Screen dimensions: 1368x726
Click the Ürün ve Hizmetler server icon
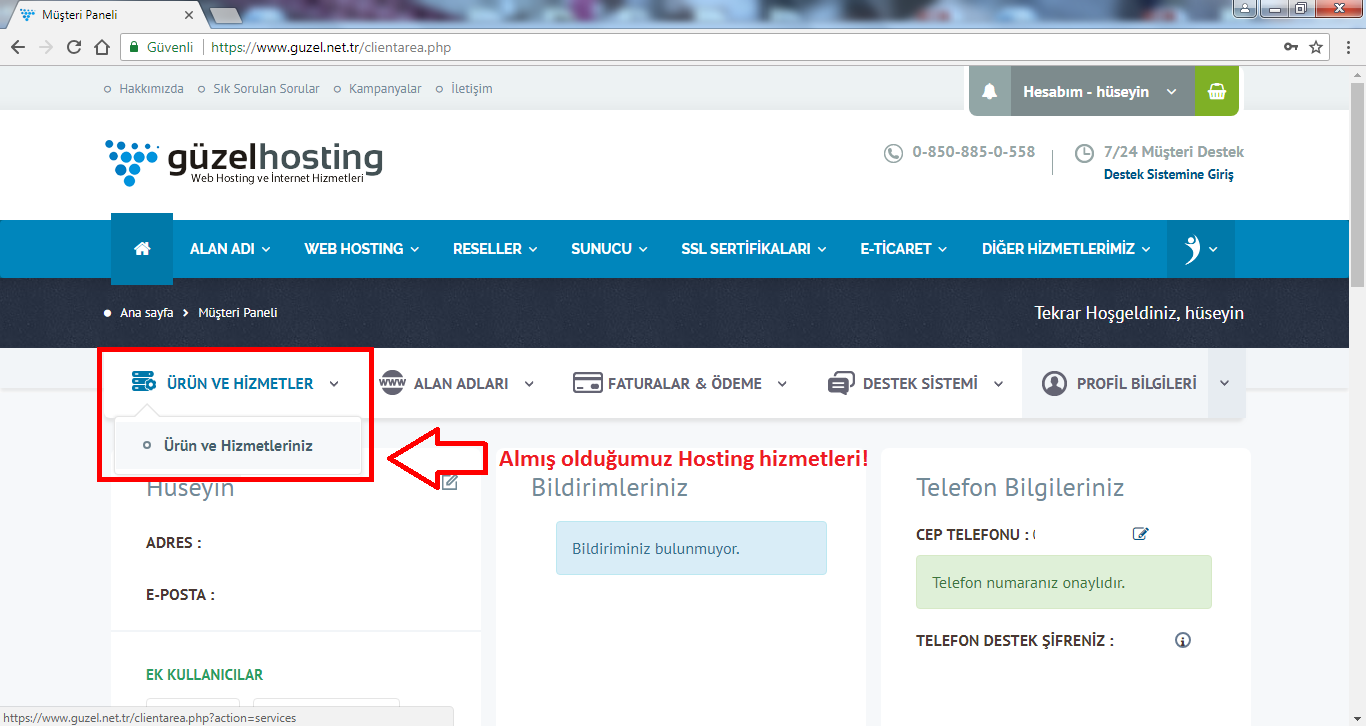coord(144,382)
